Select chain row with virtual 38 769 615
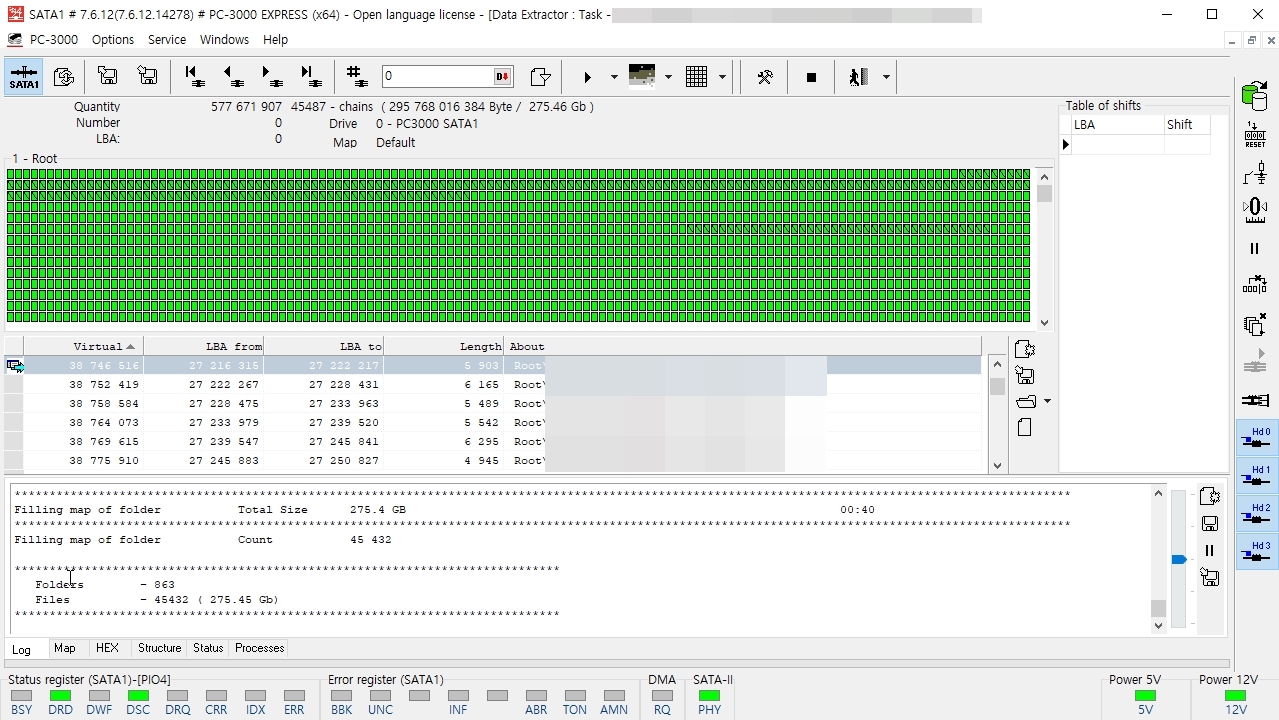 493,442
